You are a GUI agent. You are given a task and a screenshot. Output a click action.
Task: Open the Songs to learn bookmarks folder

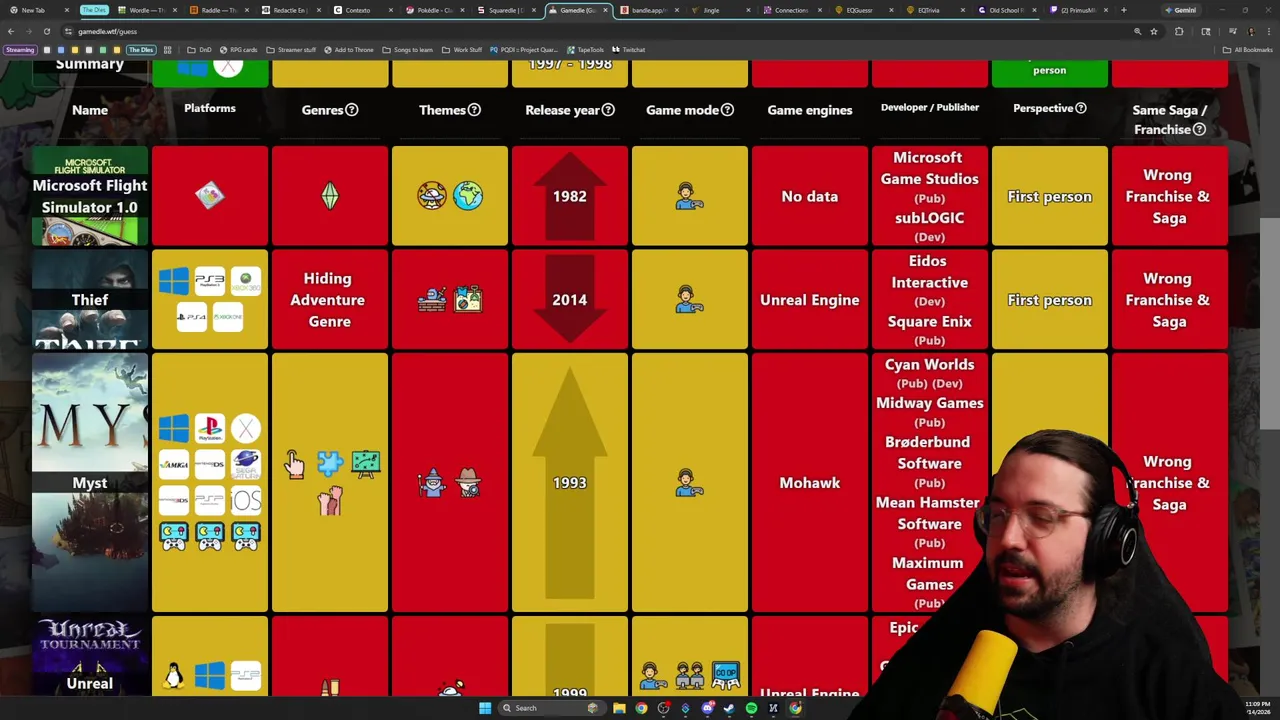pyautogui.click(x=408, y=50)
